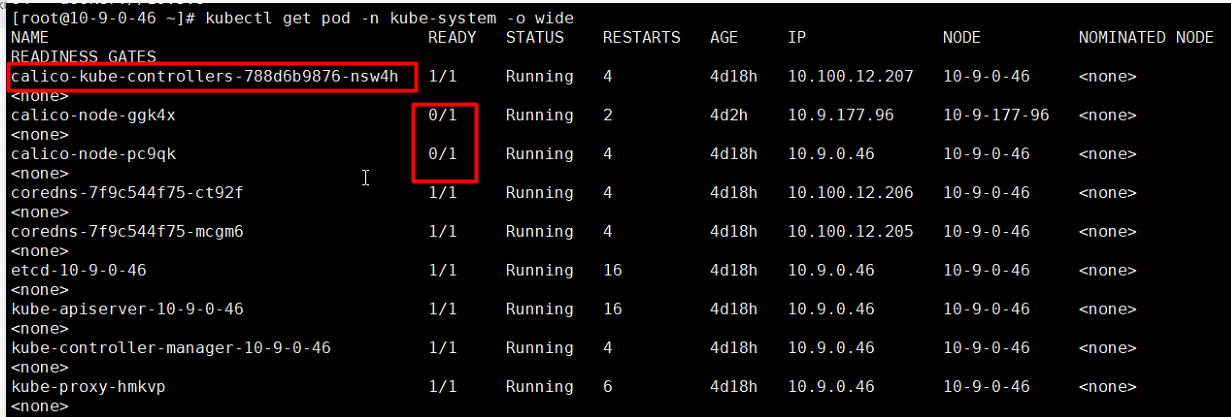The height and width of the screenshot is (417, 1231).
Task: Click the STATUS column header
Action: point(535,38)
